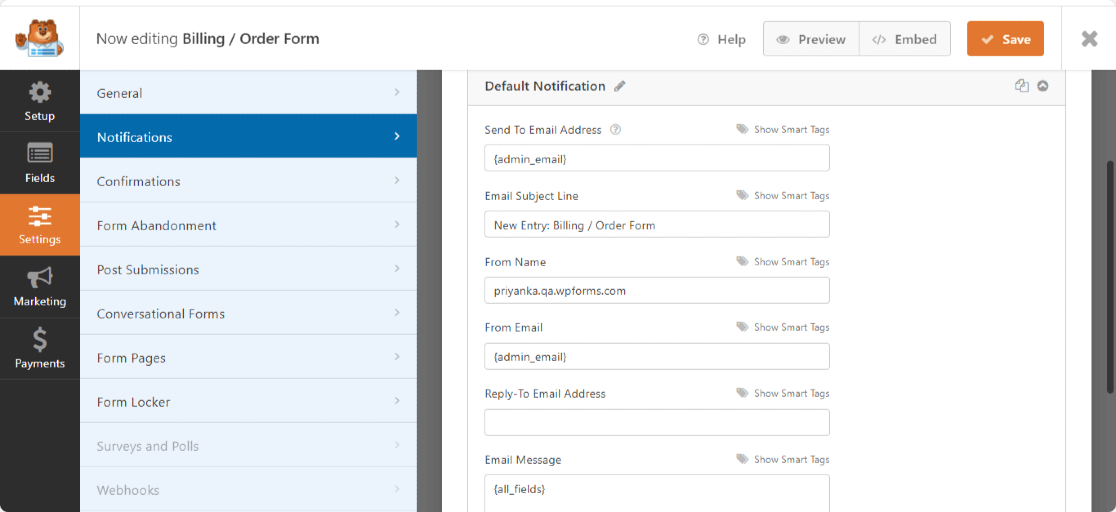Click the Email Message text area
Screen dimensions: 1116x512
click(657, 493)
